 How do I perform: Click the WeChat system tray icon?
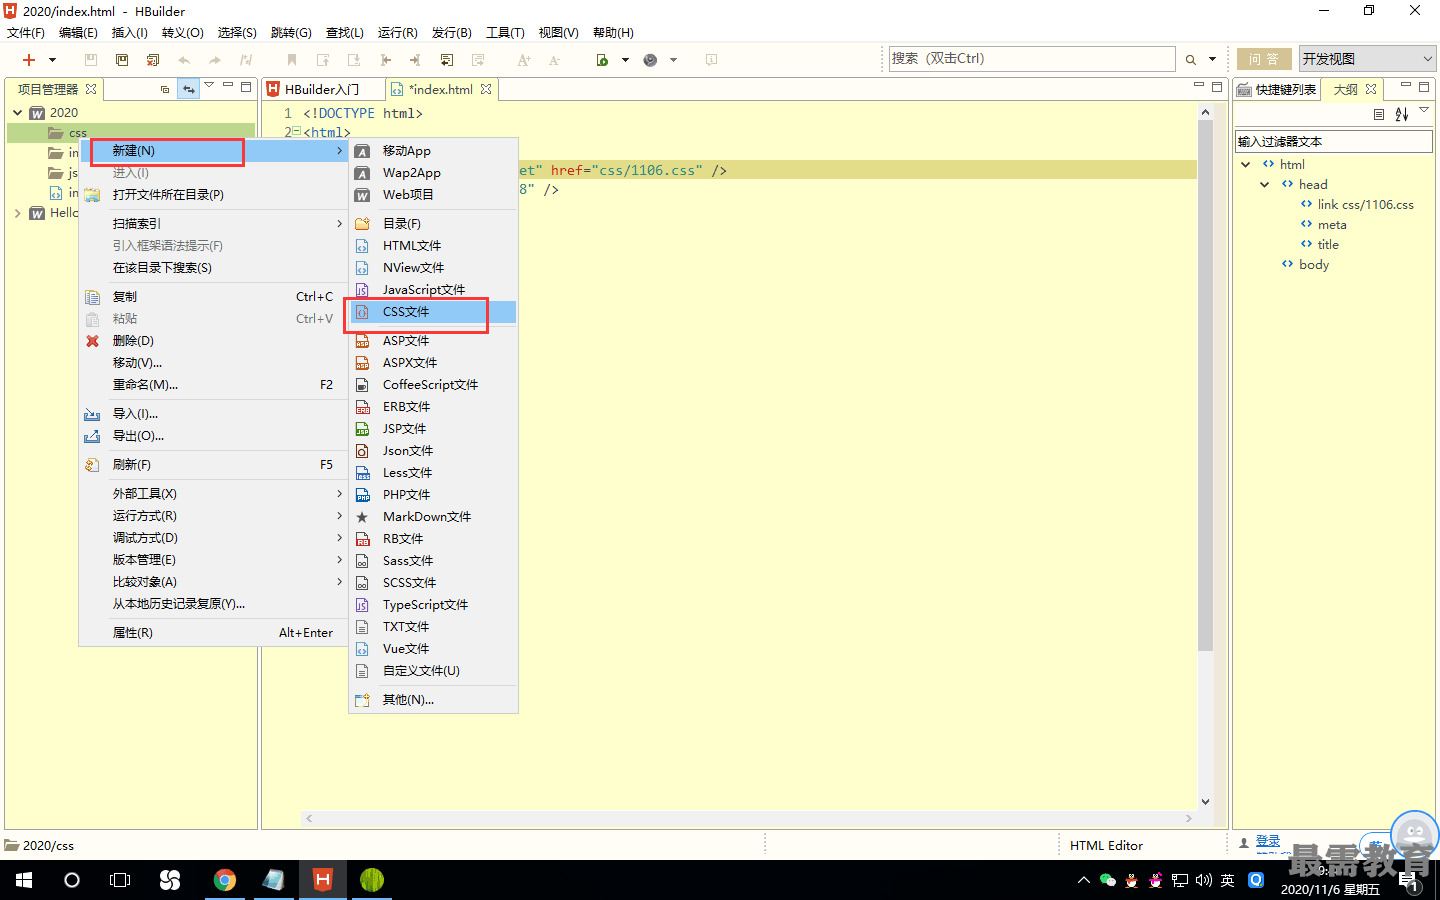(x=1107, y=880)
